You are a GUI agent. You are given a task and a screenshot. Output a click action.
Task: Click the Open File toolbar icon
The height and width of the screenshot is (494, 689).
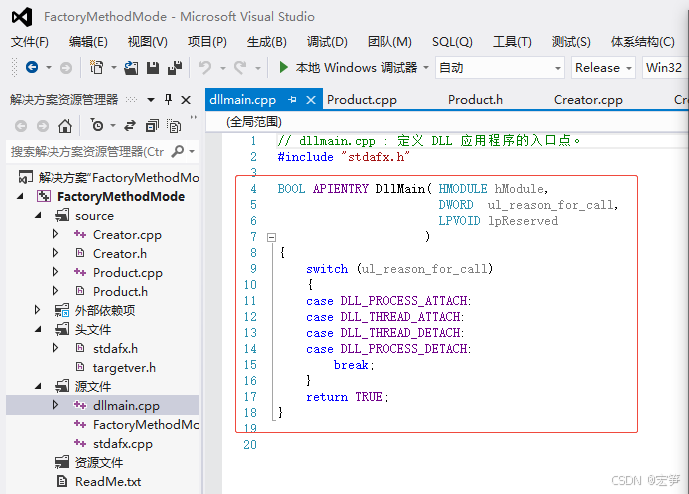(x=131, y=68)
